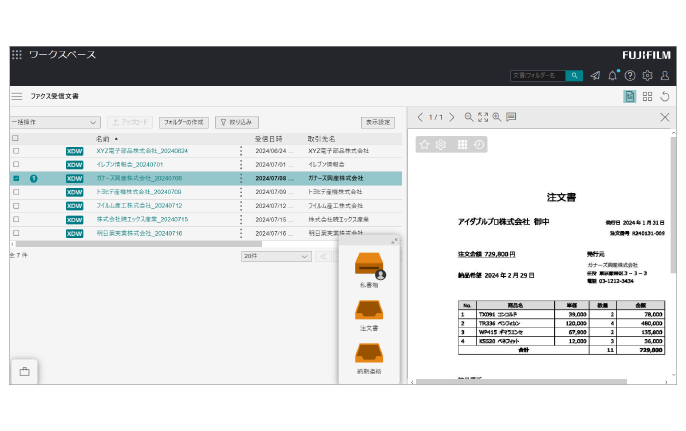Click the アップロード button
This screenshot has width=686, height=431.
tap(130, 123)
